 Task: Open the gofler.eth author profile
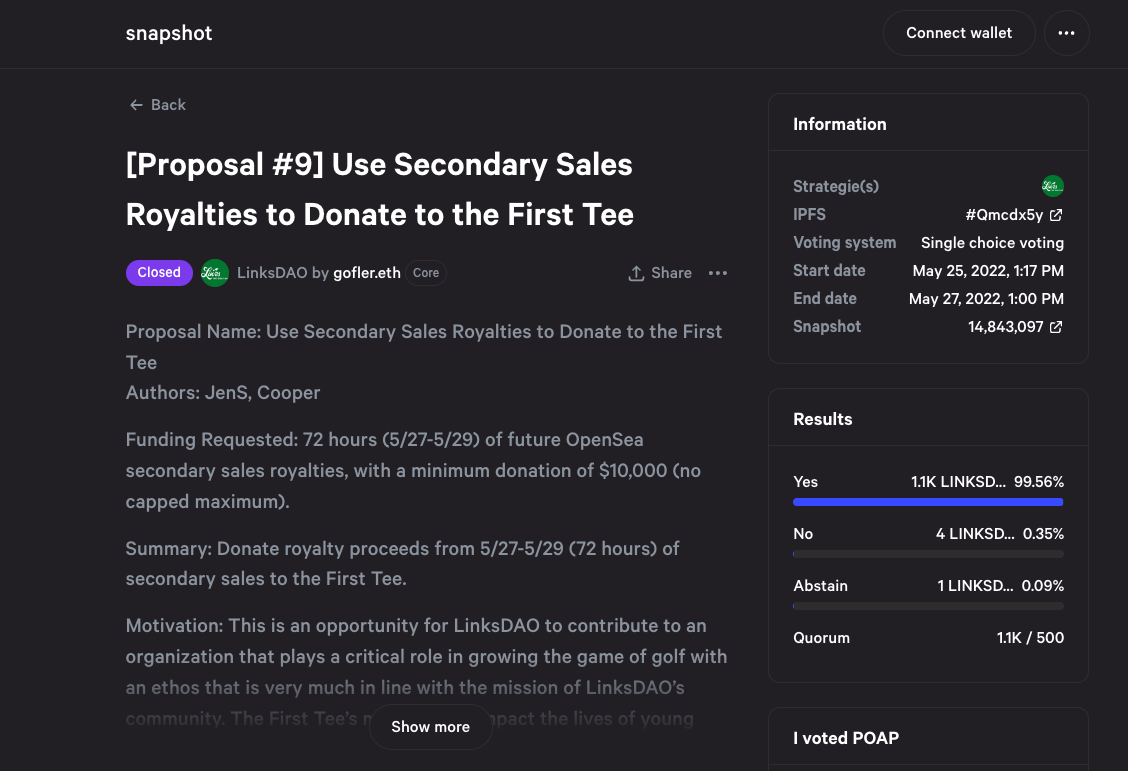coord(367,273)
